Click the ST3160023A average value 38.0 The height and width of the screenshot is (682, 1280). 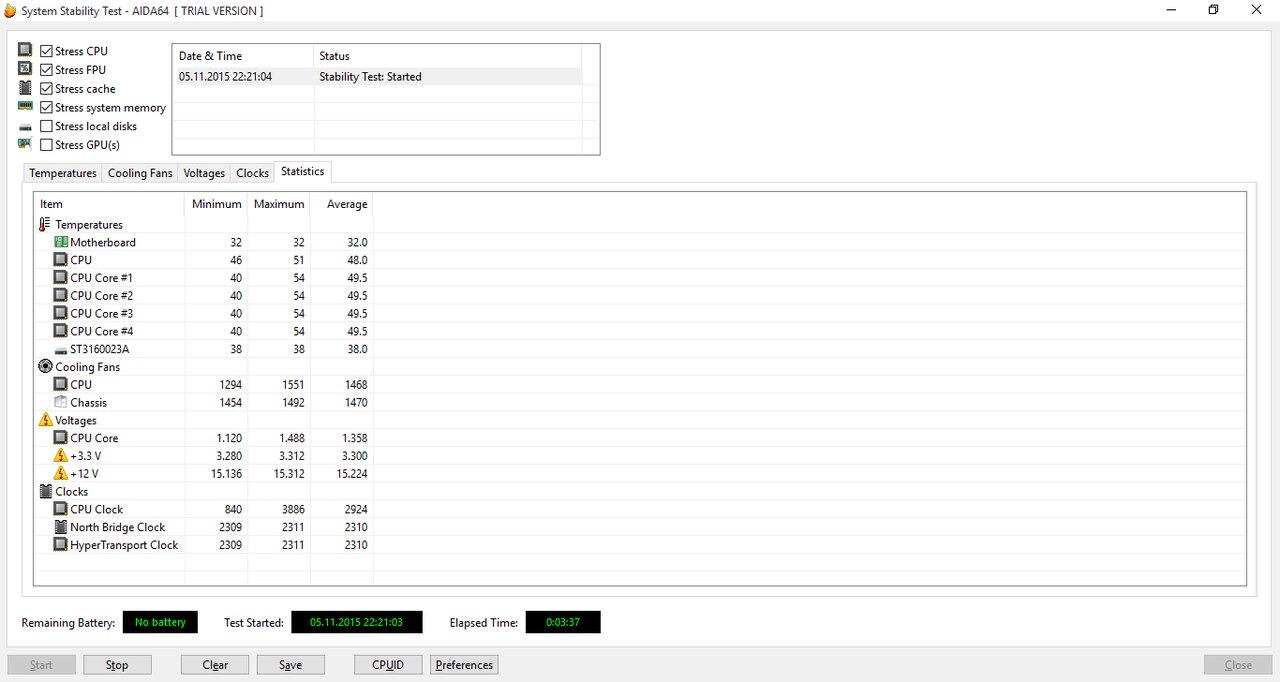[x=357, y=350]
